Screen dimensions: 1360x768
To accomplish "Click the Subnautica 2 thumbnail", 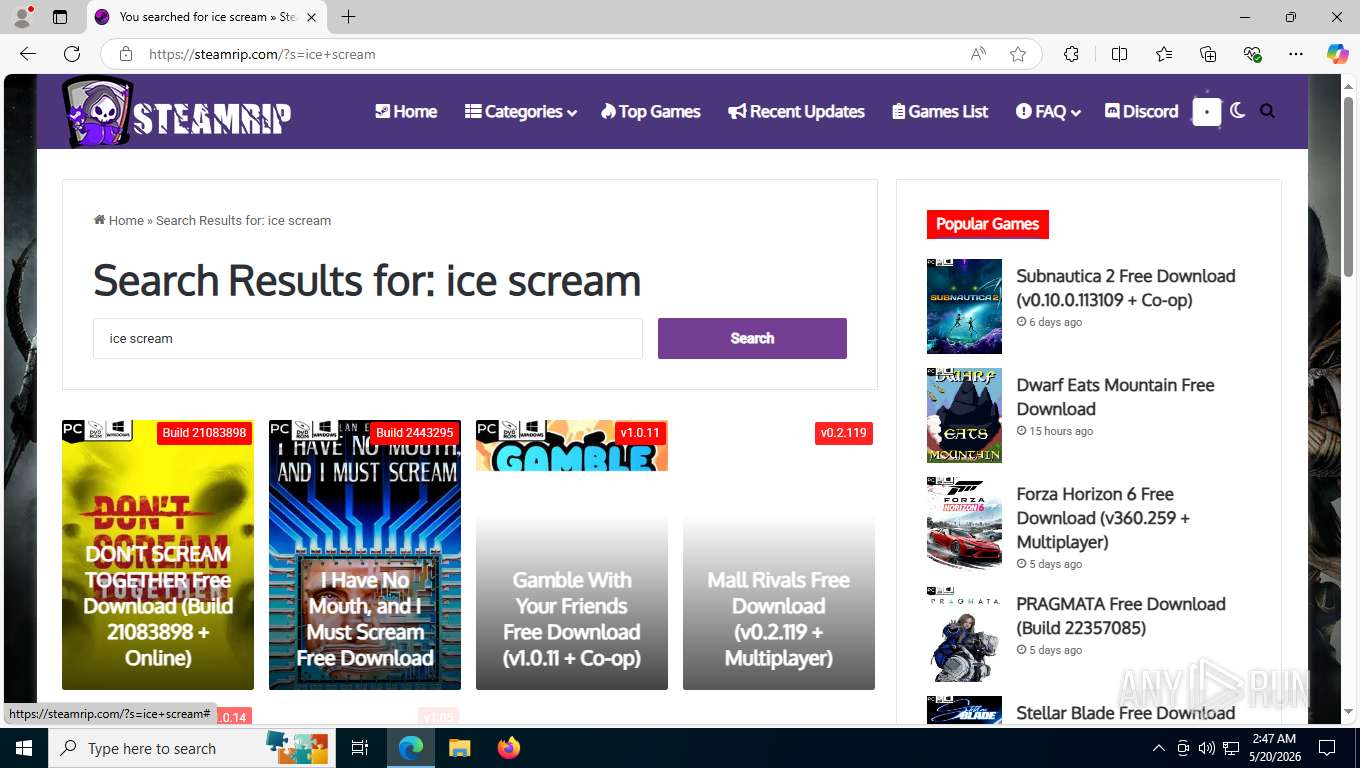I will click(964, 306).
